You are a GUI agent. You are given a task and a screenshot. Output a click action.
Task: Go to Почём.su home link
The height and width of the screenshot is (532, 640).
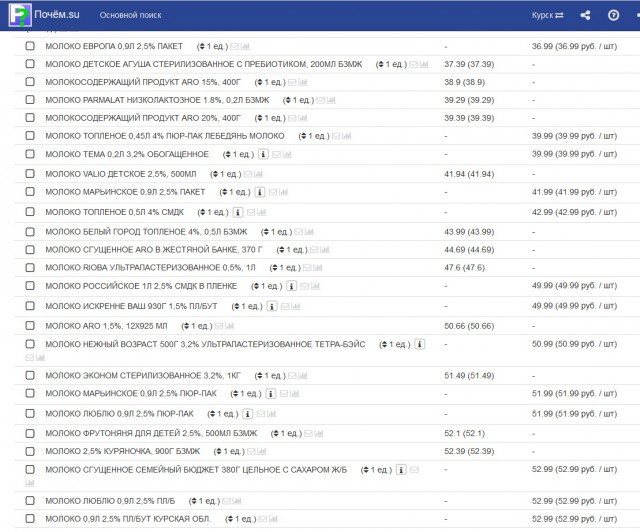[x=57, y=14]
